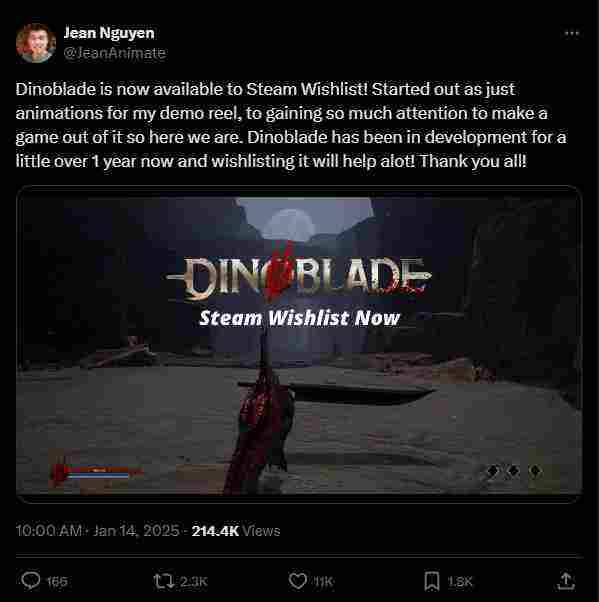Click the reply speech bubble icon
Screen dimensions: 599x602
tap(31, 580)
